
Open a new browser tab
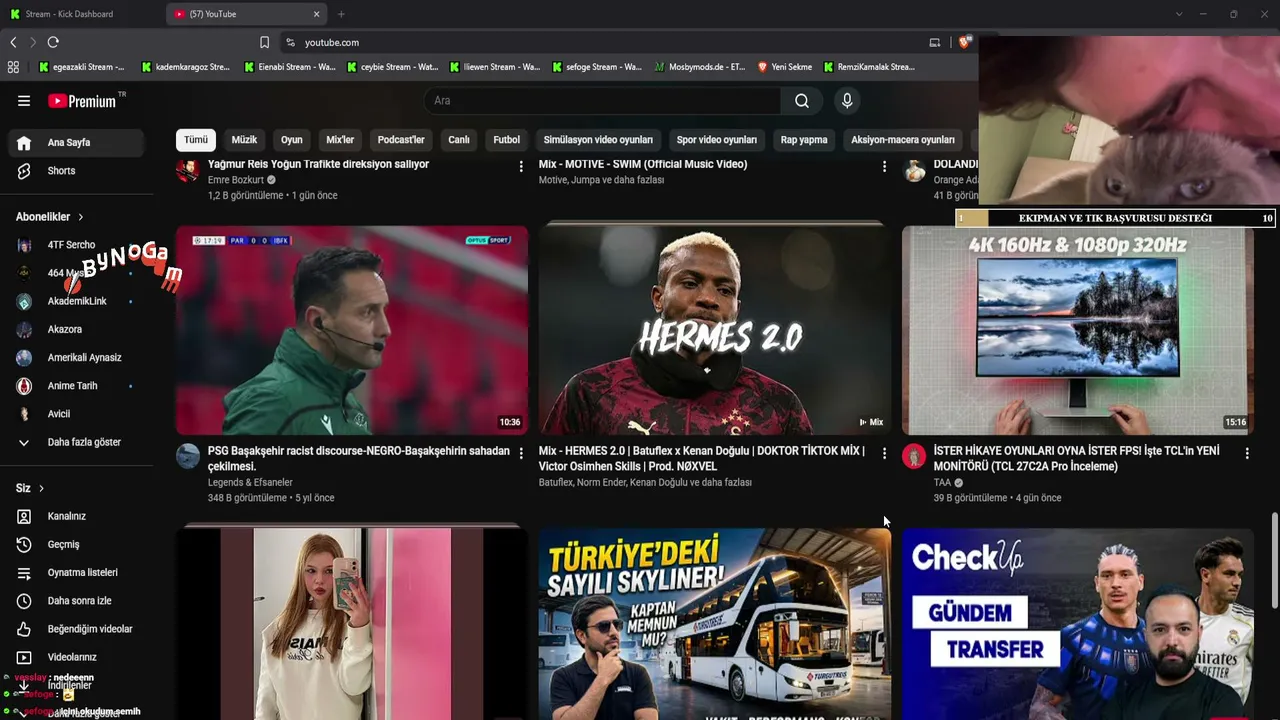tap(341, 14)
